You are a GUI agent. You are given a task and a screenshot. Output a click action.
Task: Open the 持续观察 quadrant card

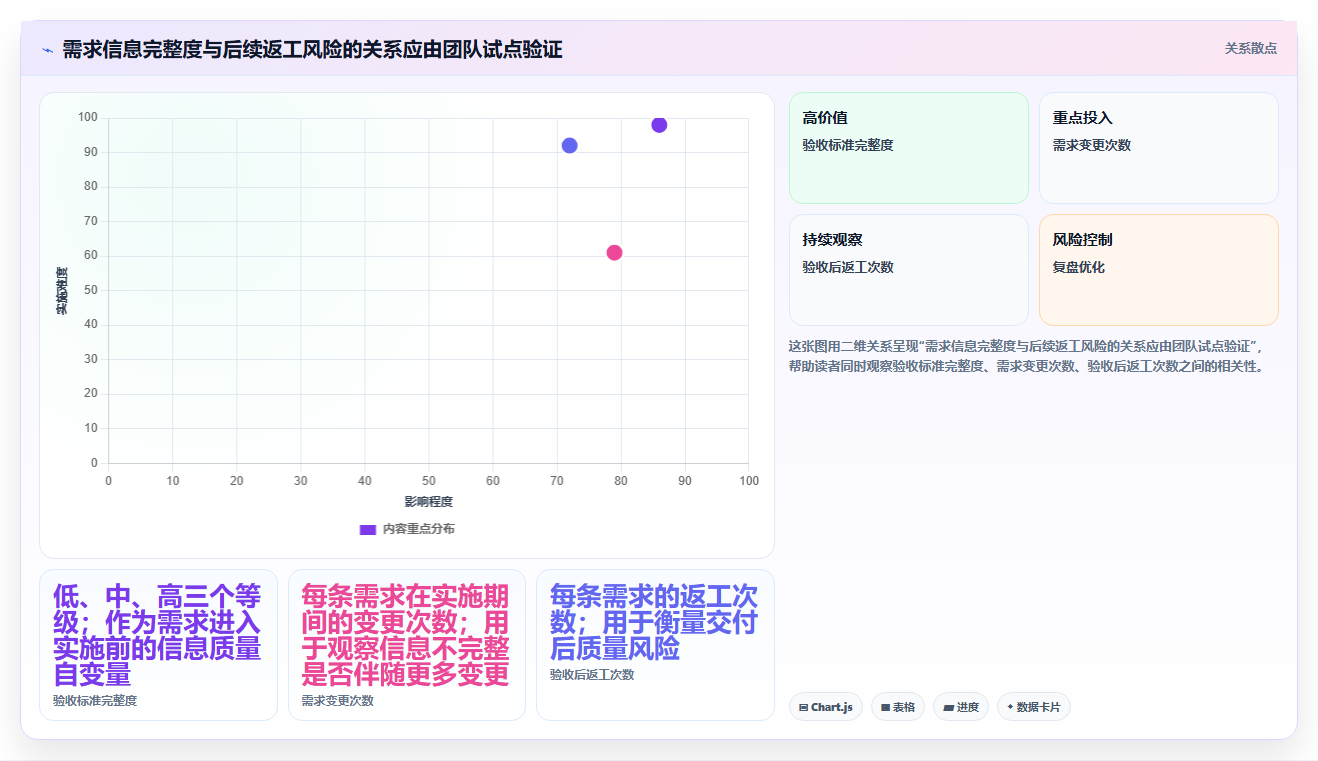point(909,270)
